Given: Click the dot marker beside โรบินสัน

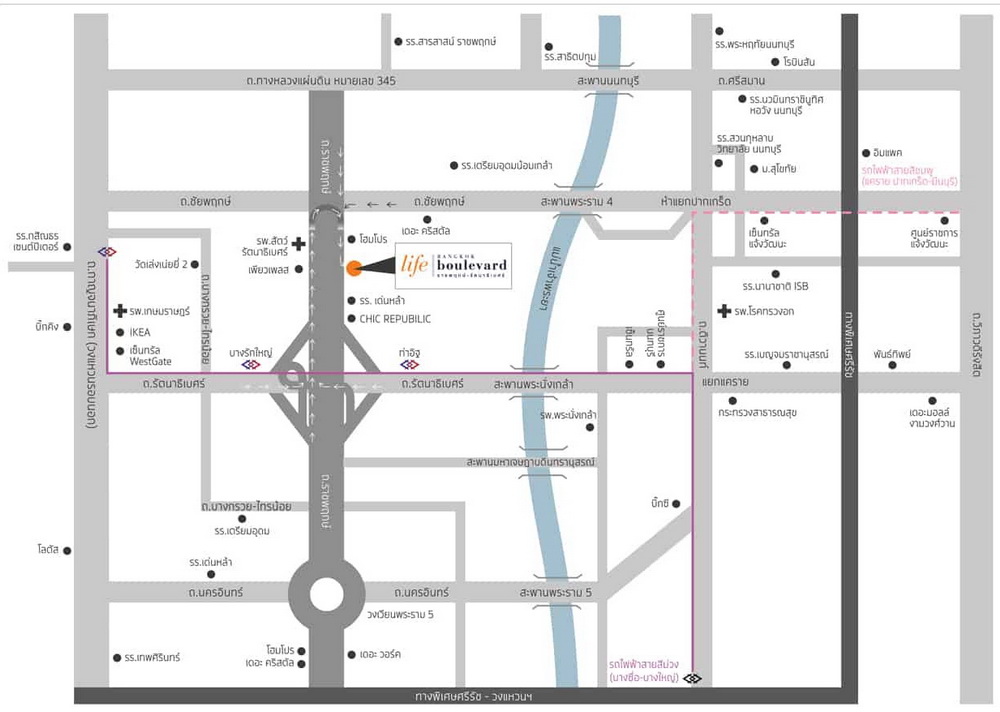Looking at the screenshot, I should click(775, 62).
